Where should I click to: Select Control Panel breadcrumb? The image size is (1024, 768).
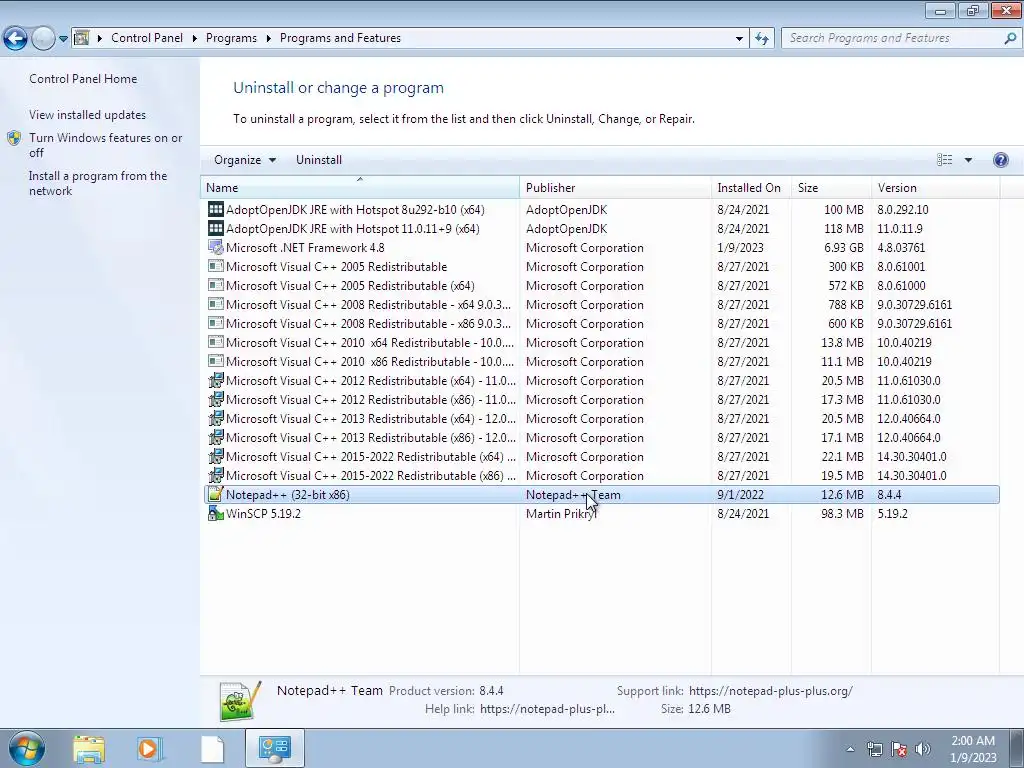147,38
